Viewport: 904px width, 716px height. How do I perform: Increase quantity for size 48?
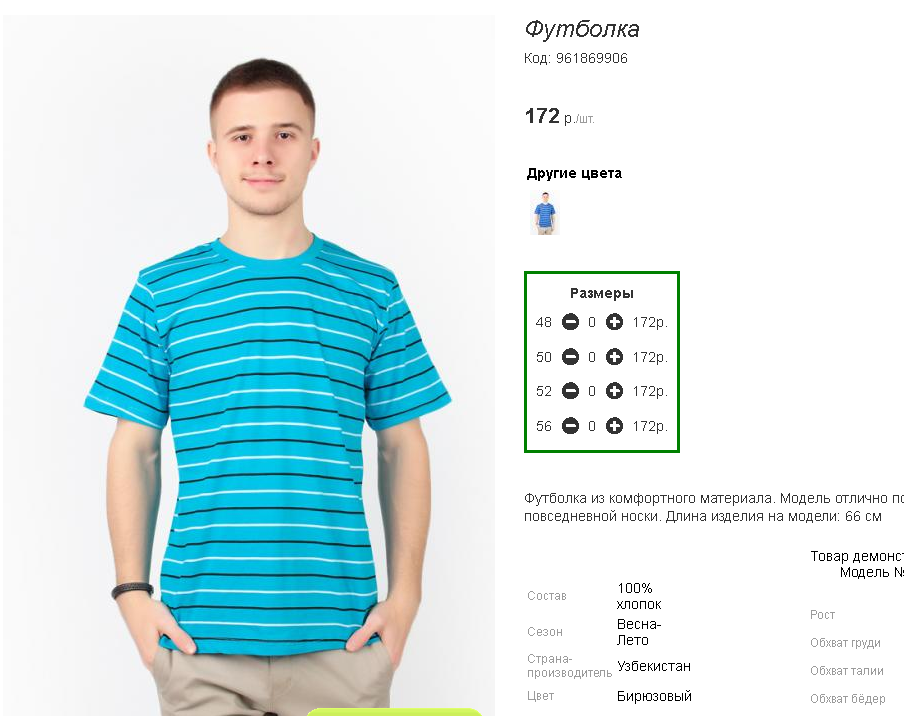pos(614,322)
